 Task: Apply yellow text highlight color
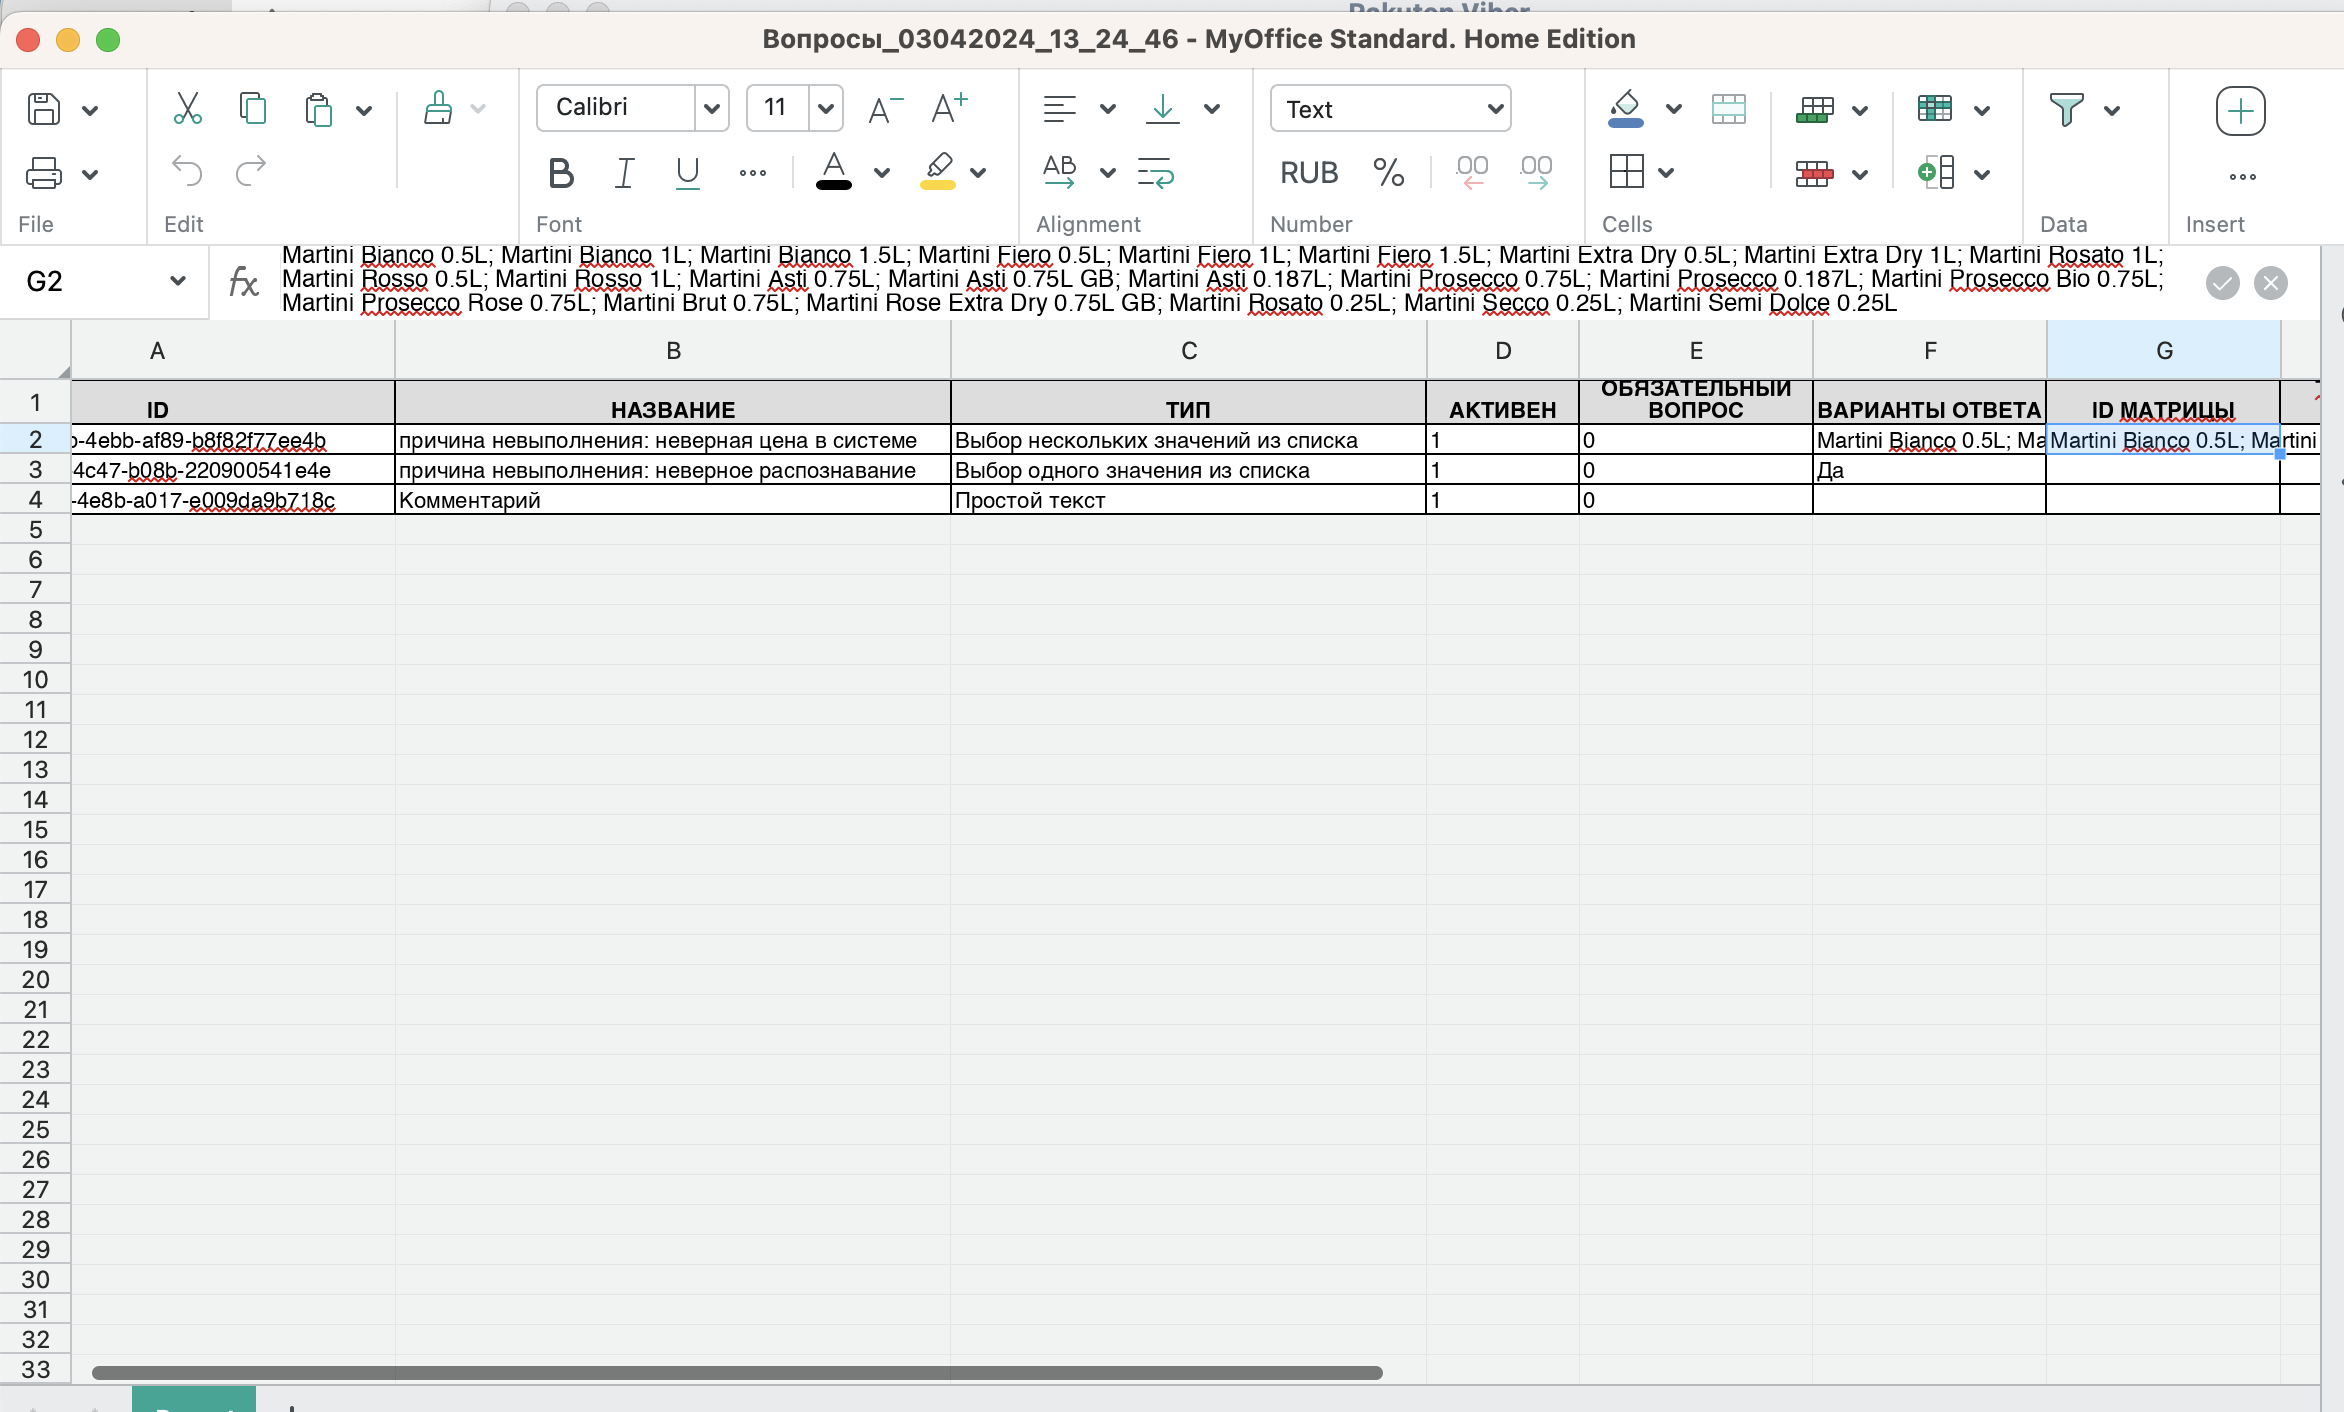[938, 171]
